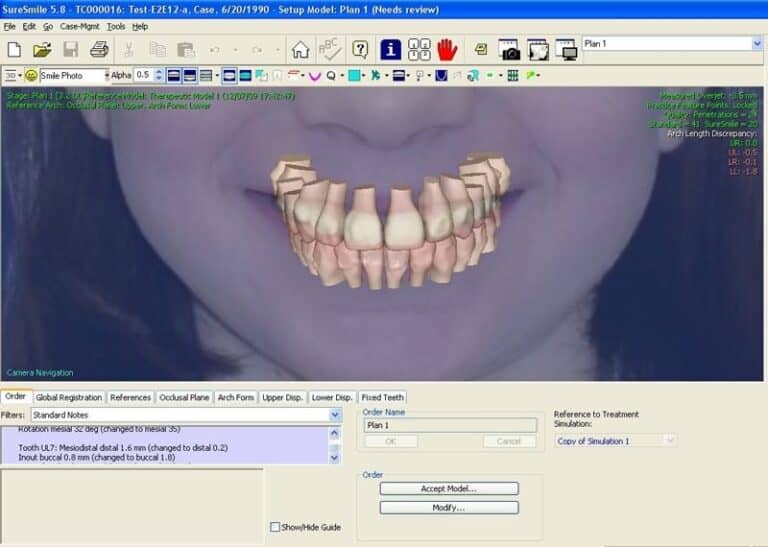Expand the speech bubble Q dropdown arrow
The image size is (768, 547).
(x=342, y=75)
